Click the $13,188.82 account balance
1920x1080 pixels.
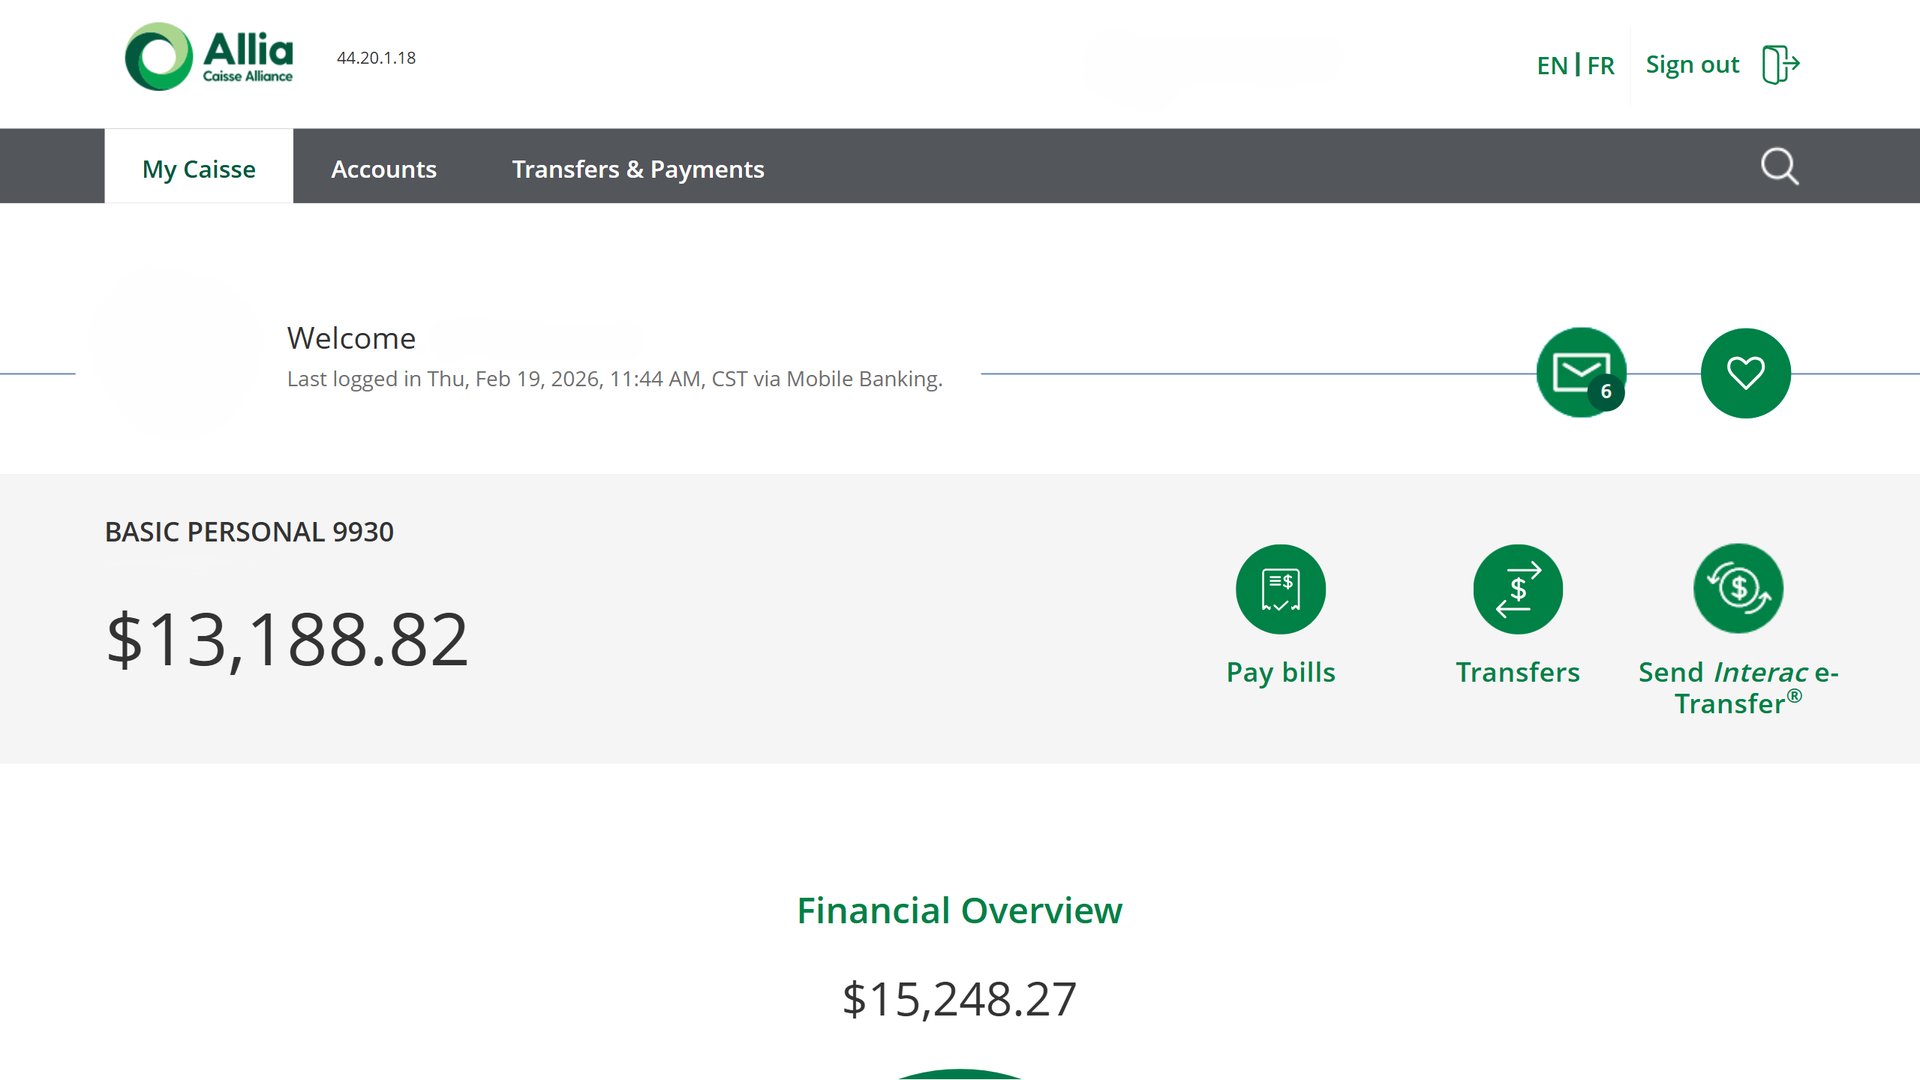coord(287,640)
